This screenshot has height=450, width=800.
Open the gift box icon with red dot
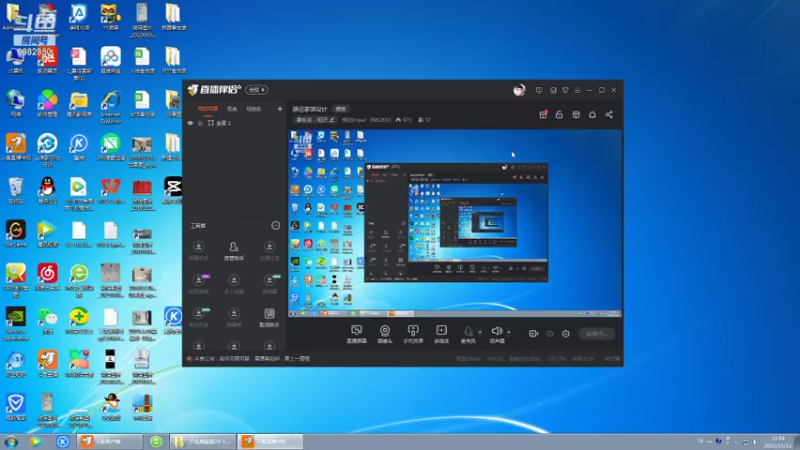click(543, 115)
